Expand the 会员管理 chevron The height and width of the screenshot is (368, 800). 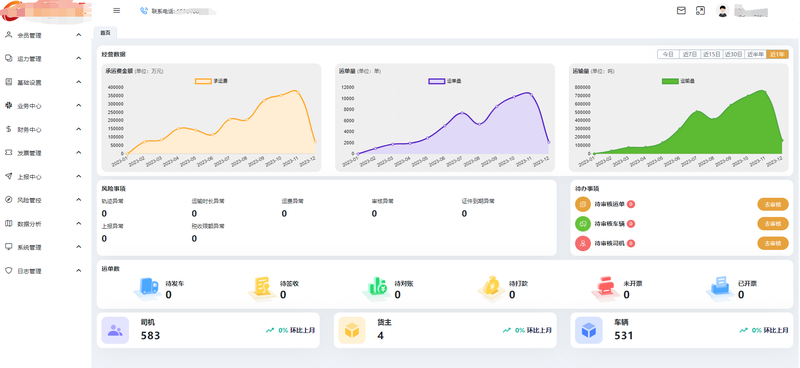[79, 35]
